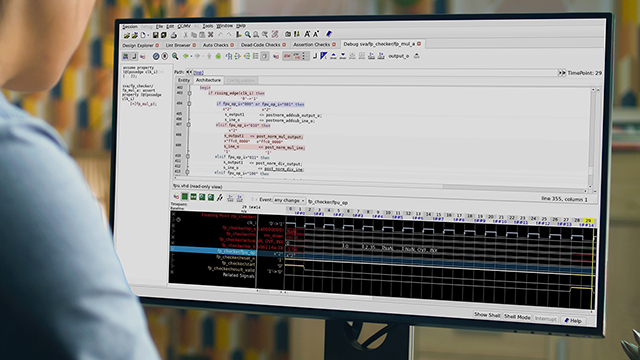Follow the [top] path link
Screen dimensions: 640x360
pos(198,73)
